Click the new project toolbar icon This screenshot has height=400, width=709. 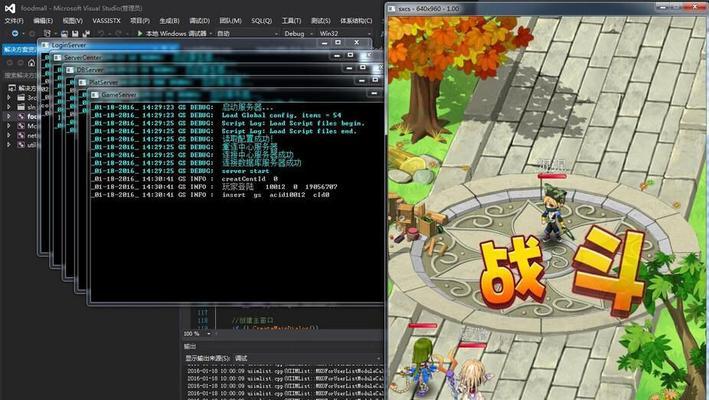[47, 33]
